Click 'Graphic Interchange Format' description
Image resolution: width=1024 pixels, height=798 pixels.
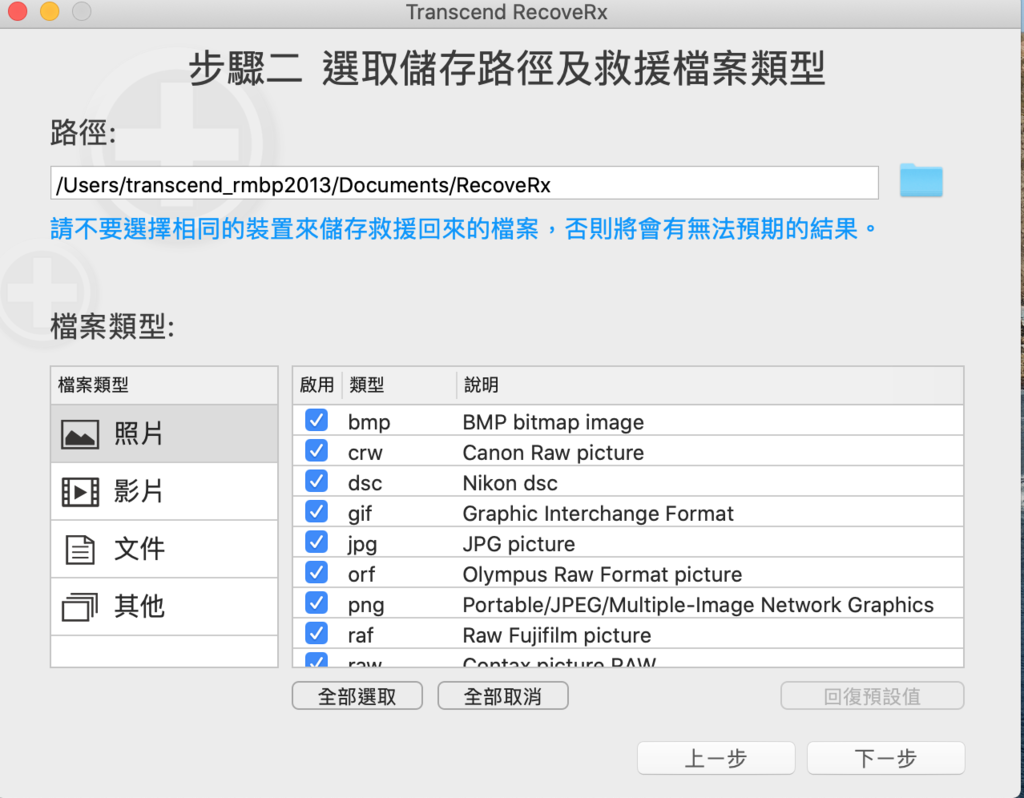tap(598, 514)
